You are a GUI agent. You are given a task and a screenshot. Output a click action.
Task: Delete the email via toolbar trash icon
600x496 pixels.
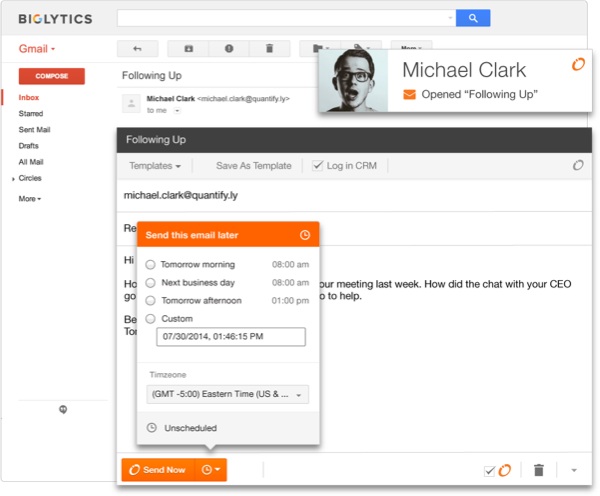coord(269,48)
